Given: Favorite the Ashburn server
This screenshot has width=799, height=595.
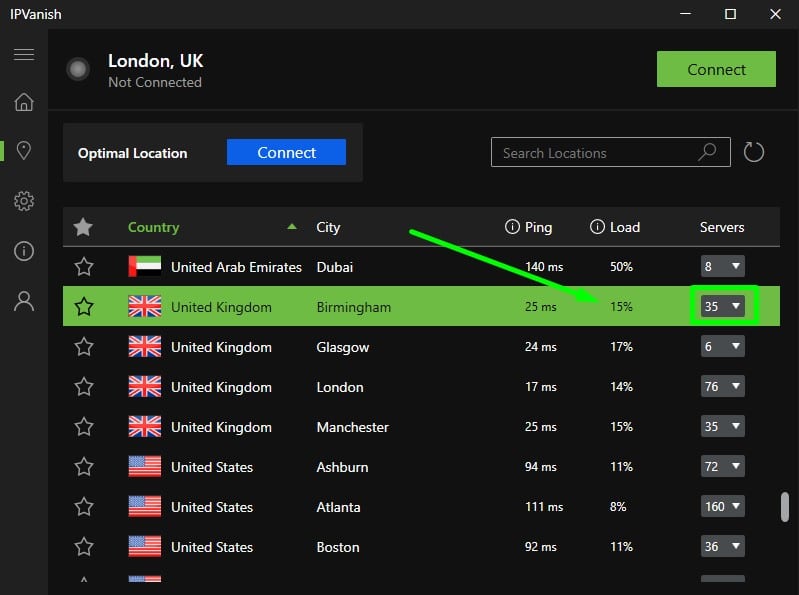Looking at the screenshot, I should tap(84, 467).
